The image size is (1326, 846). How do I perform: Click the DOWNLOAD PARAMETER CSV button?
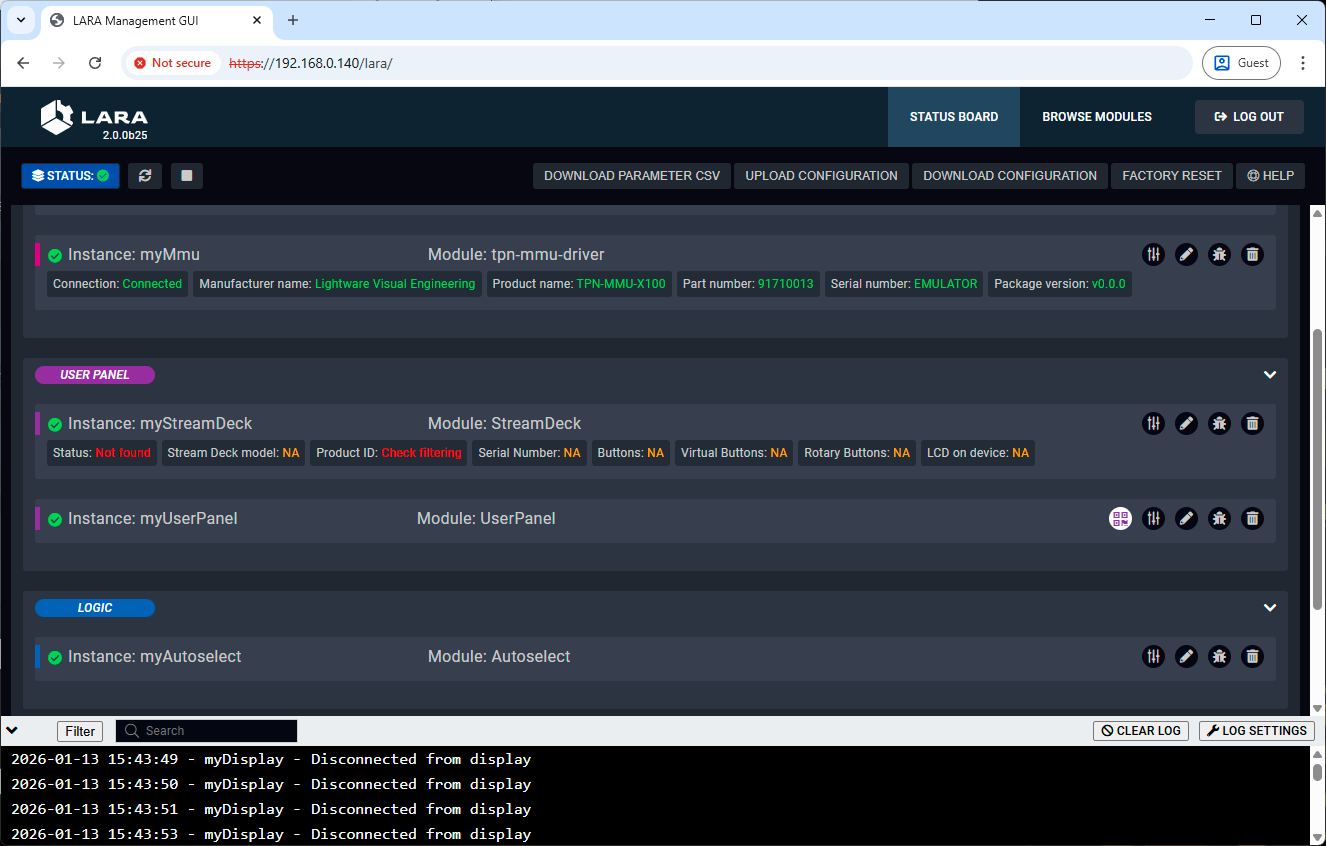632,176
